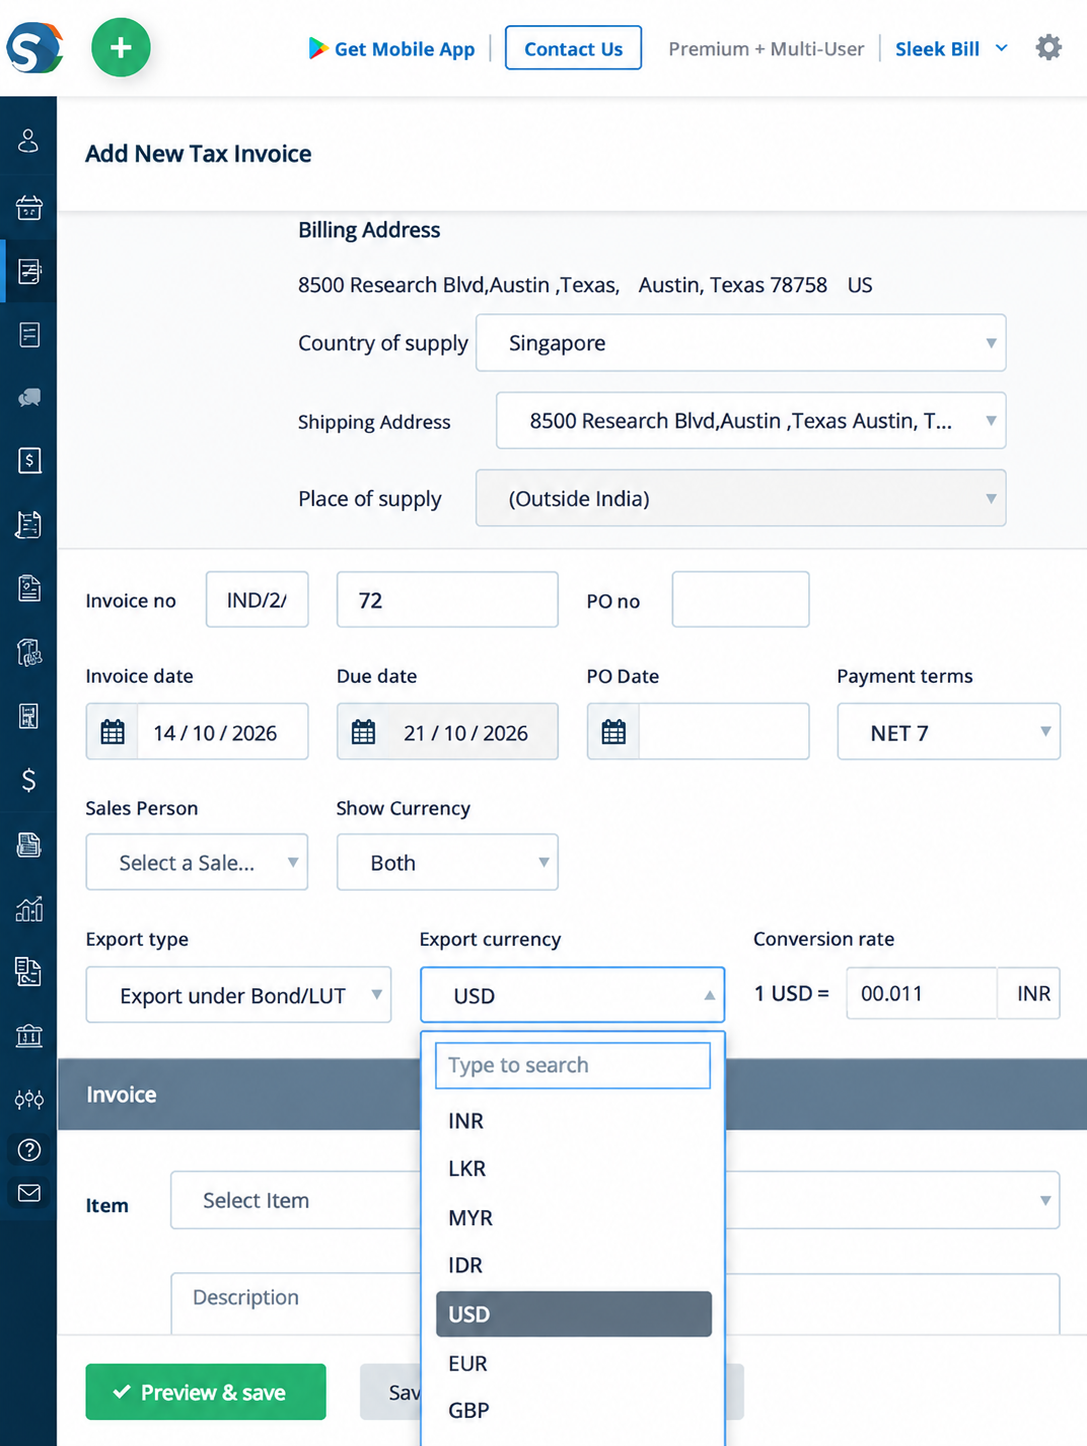Viewport: 1087px width, 1446px height.
Task: Choose IDR from currency list
Action: click(x=573, y=1265)
